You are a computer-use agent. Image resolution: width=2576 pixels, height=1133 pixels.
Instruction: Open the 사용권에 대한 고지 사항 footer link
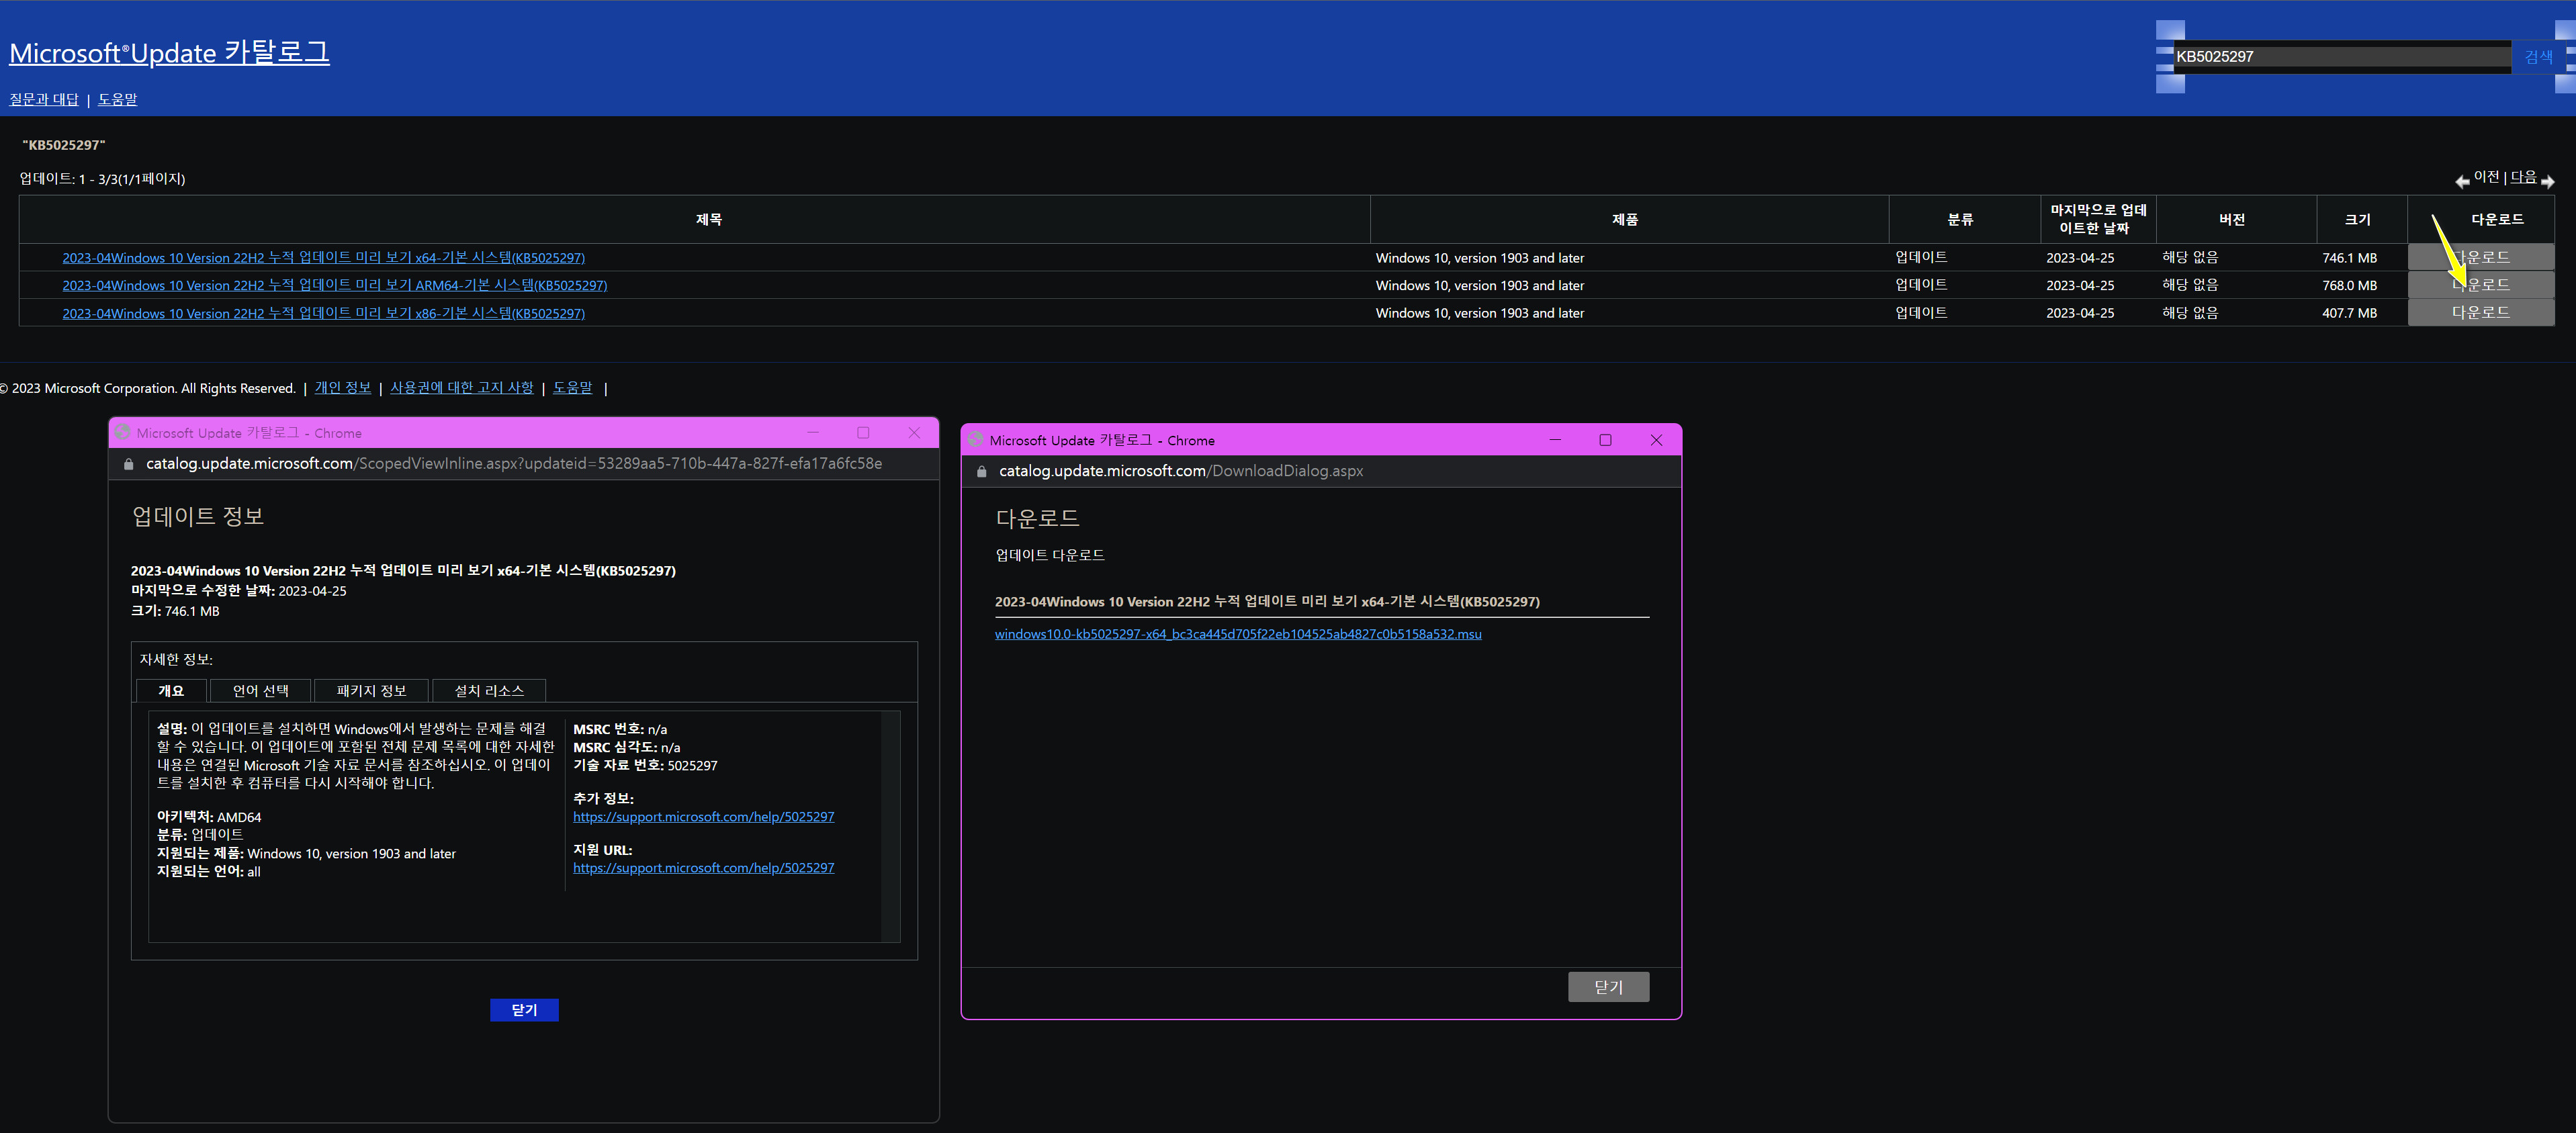pos(462,388)
